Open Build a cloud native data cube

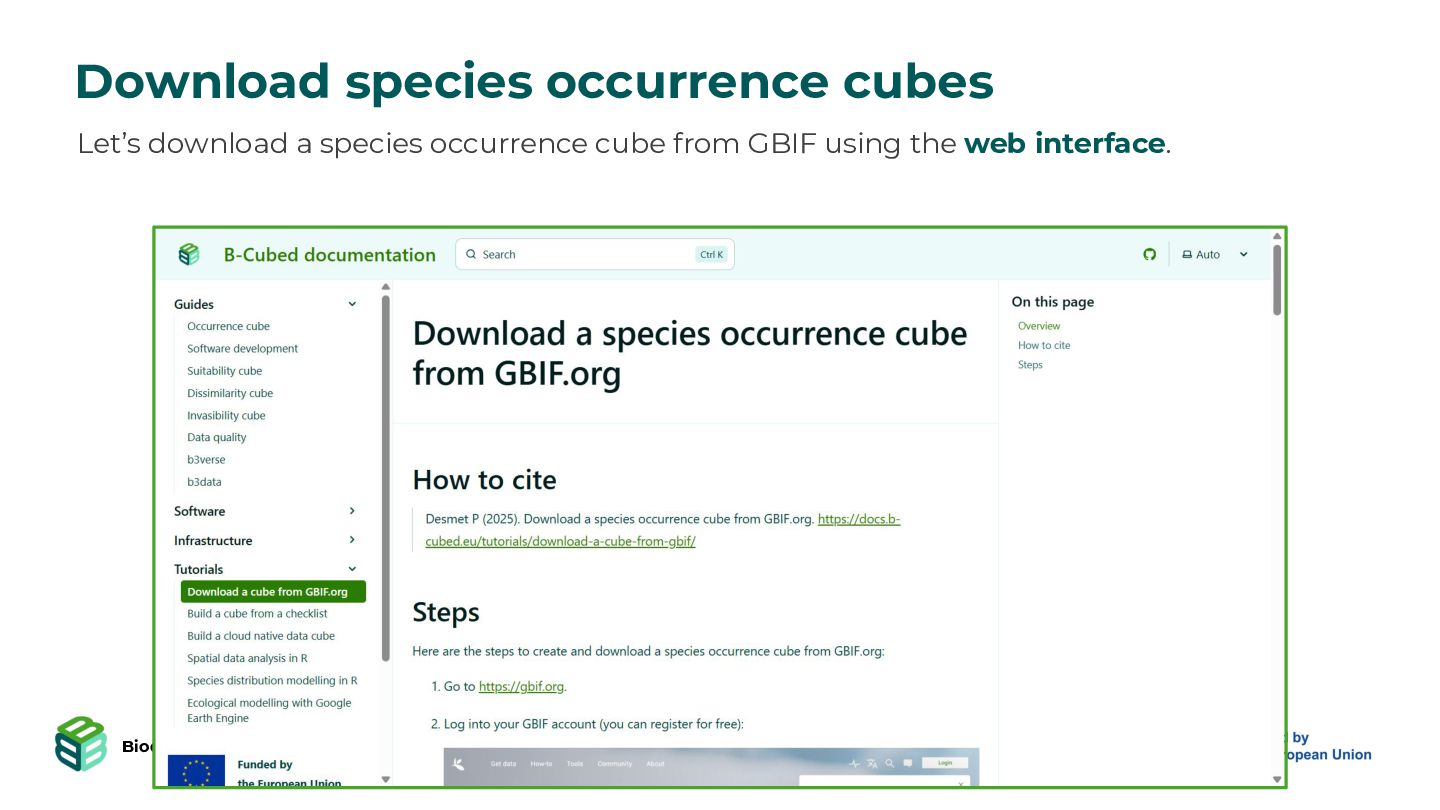click(x=261, y=636)
